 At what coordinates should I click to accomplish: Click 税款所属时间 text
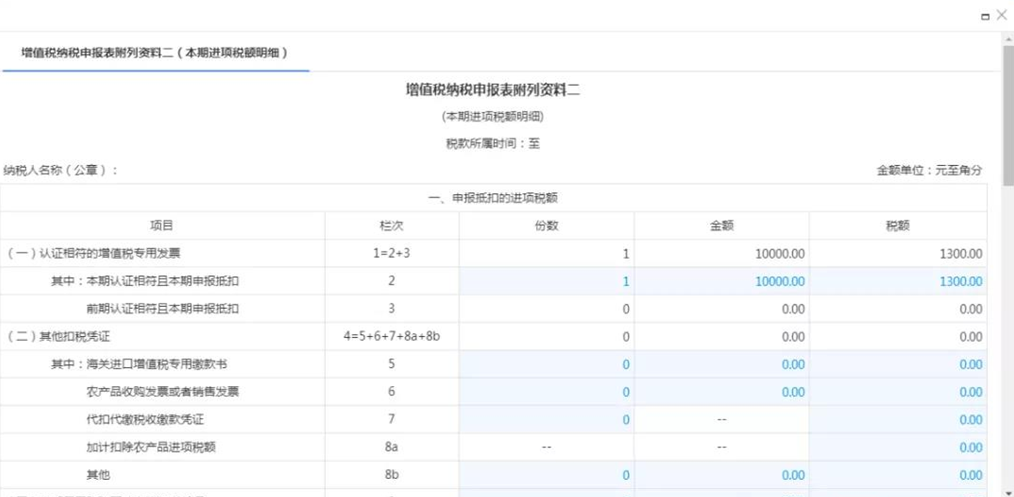493,144
